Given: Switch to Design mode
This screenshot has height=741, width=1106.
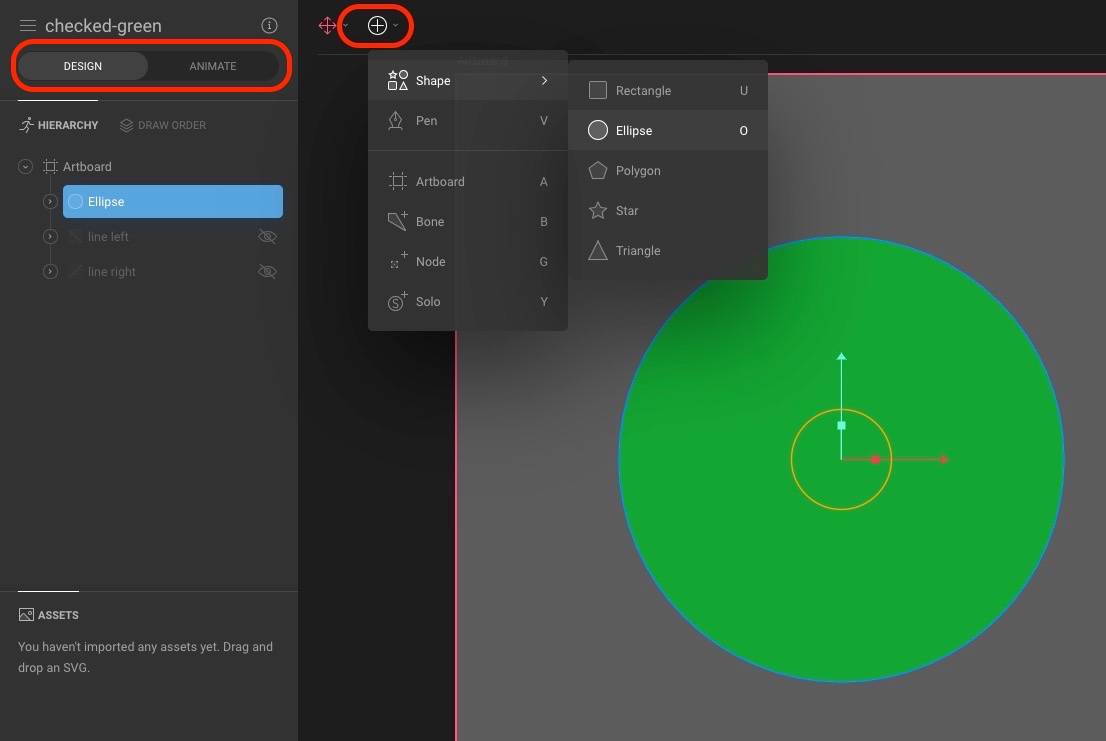Looking at the screenshot, I should tap(83, 66).
